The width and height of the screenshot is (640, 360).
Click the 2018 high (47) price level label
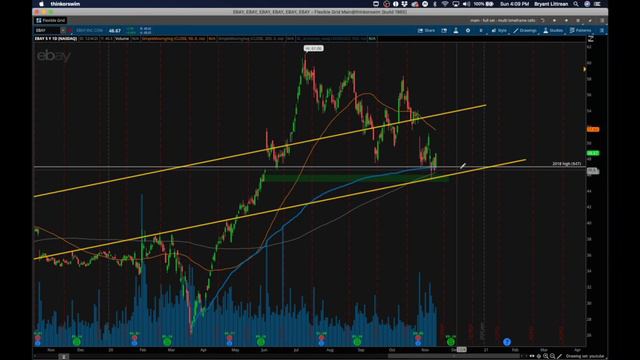coord(567,164)
